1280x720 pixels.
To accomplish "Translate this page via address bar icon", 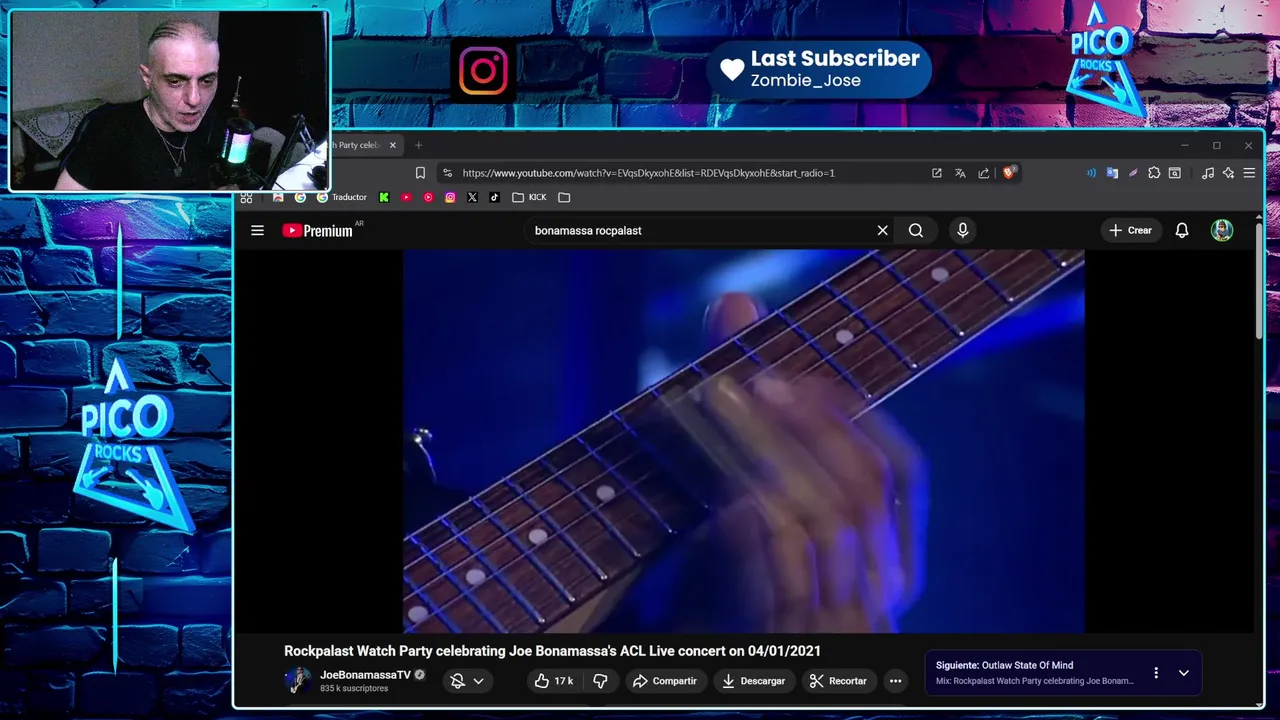I will click(960, 173).
